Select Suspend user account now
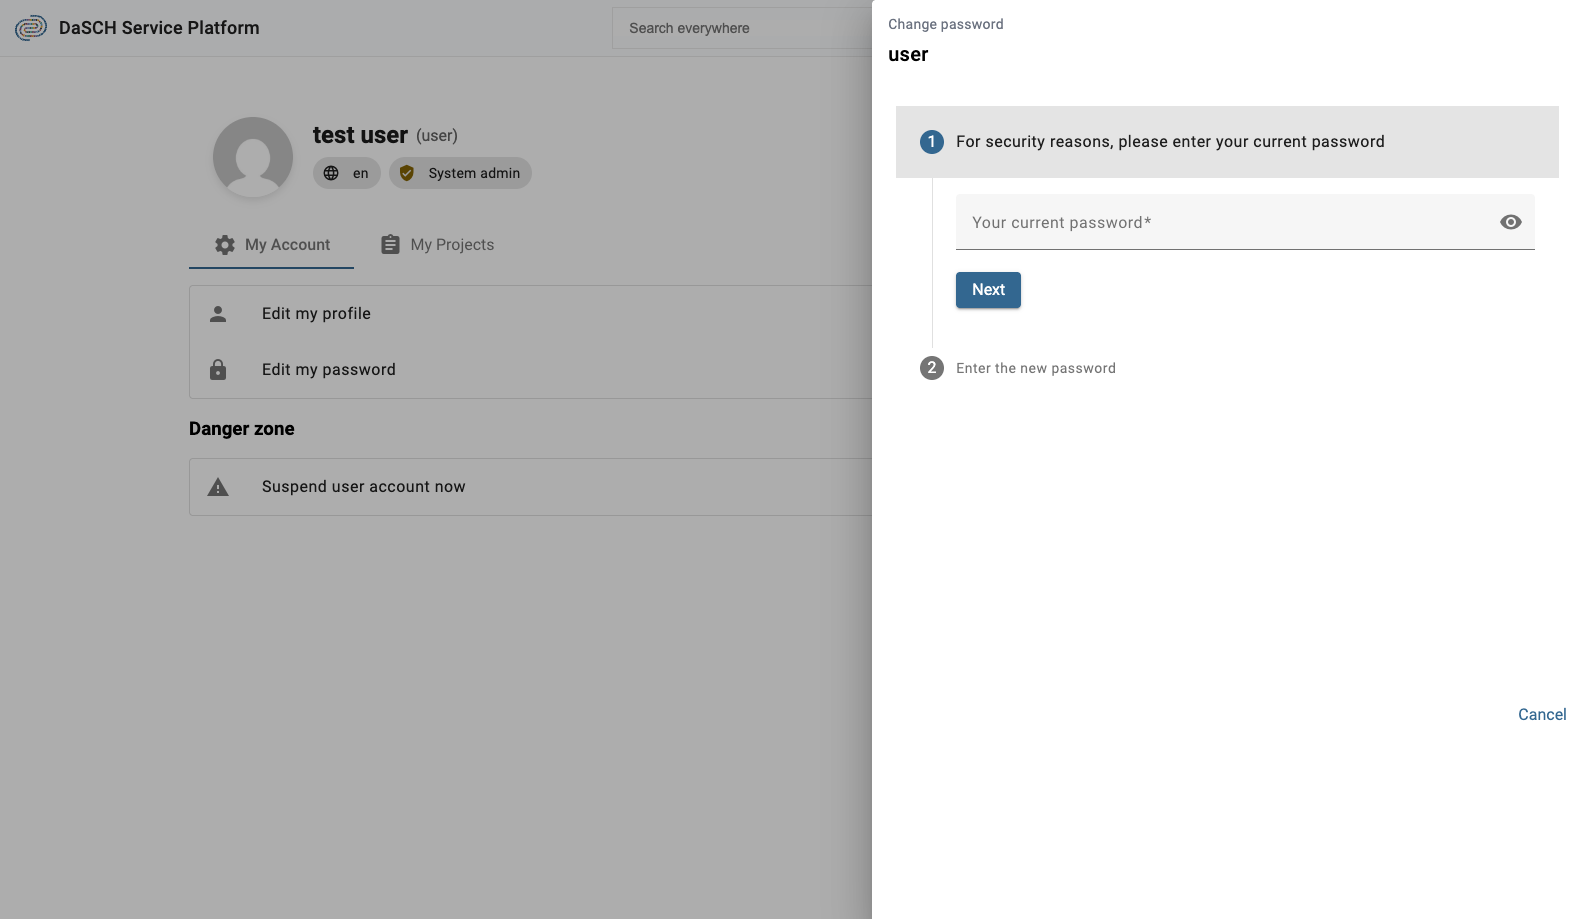 (363, 487)
